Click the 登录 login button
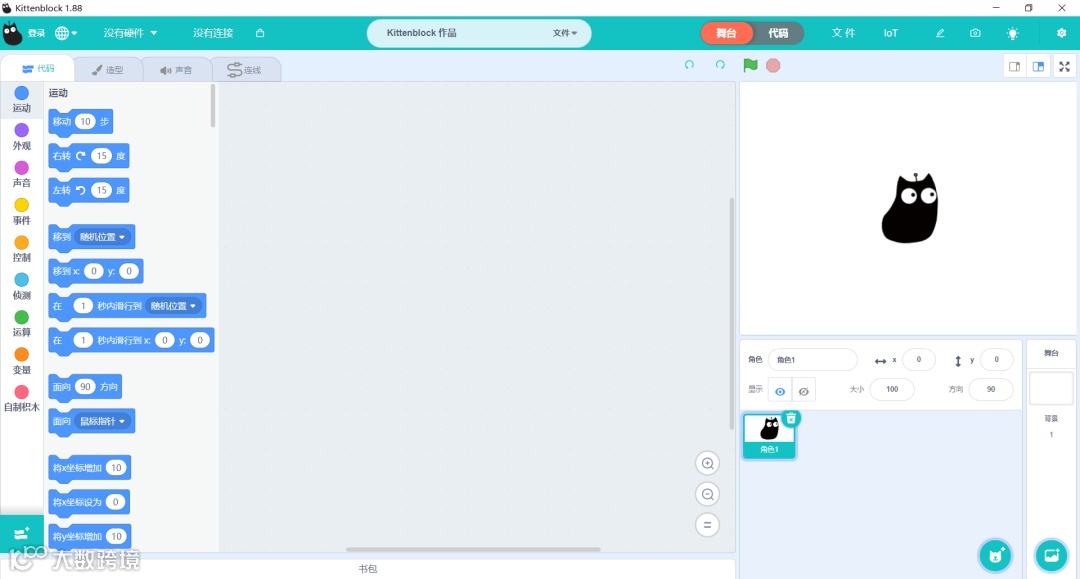The image size is (1080, 579). (37, 33)
